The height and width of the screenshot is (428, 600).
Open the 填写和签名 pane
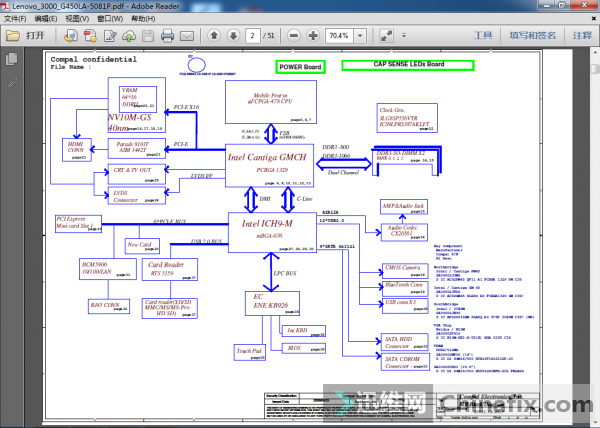[532, 36]
